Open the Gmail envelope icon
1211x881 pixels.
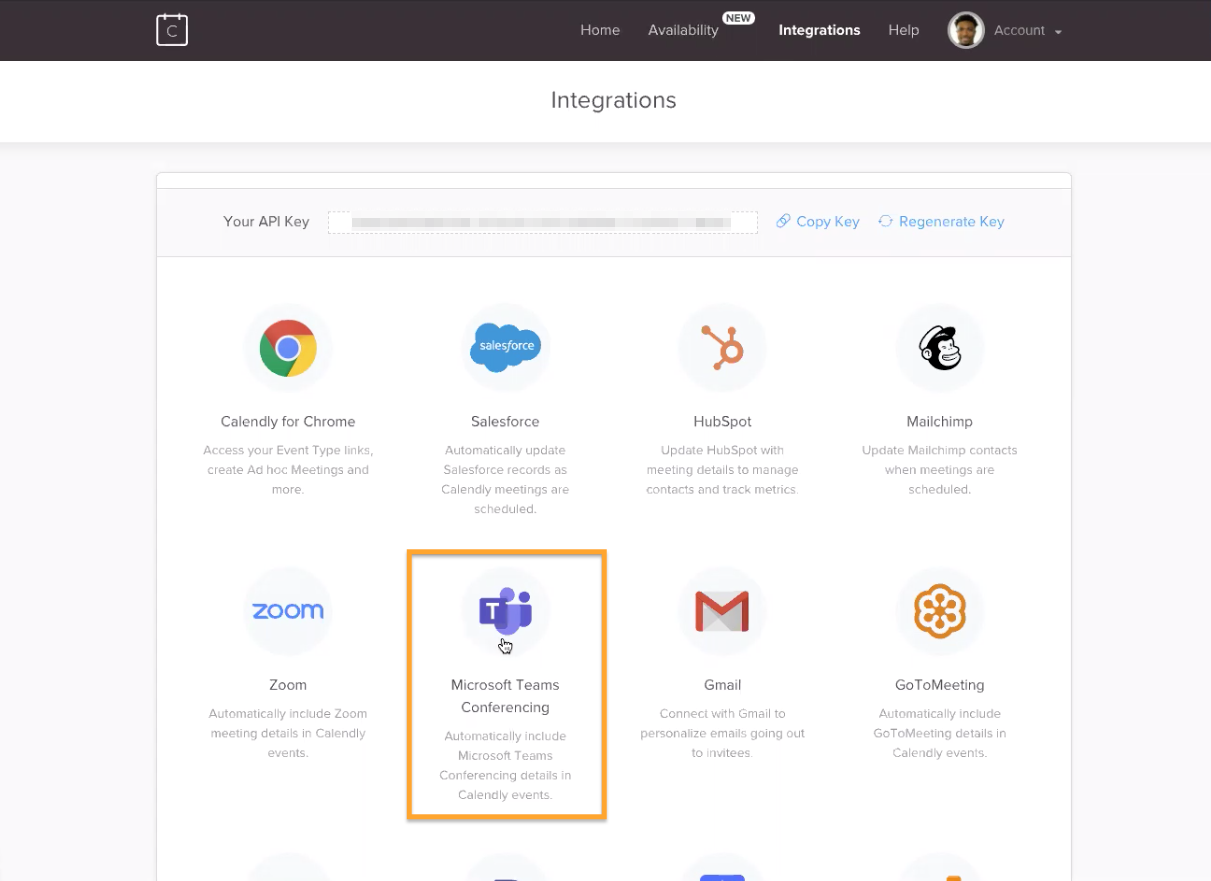[x=722, y=611]
